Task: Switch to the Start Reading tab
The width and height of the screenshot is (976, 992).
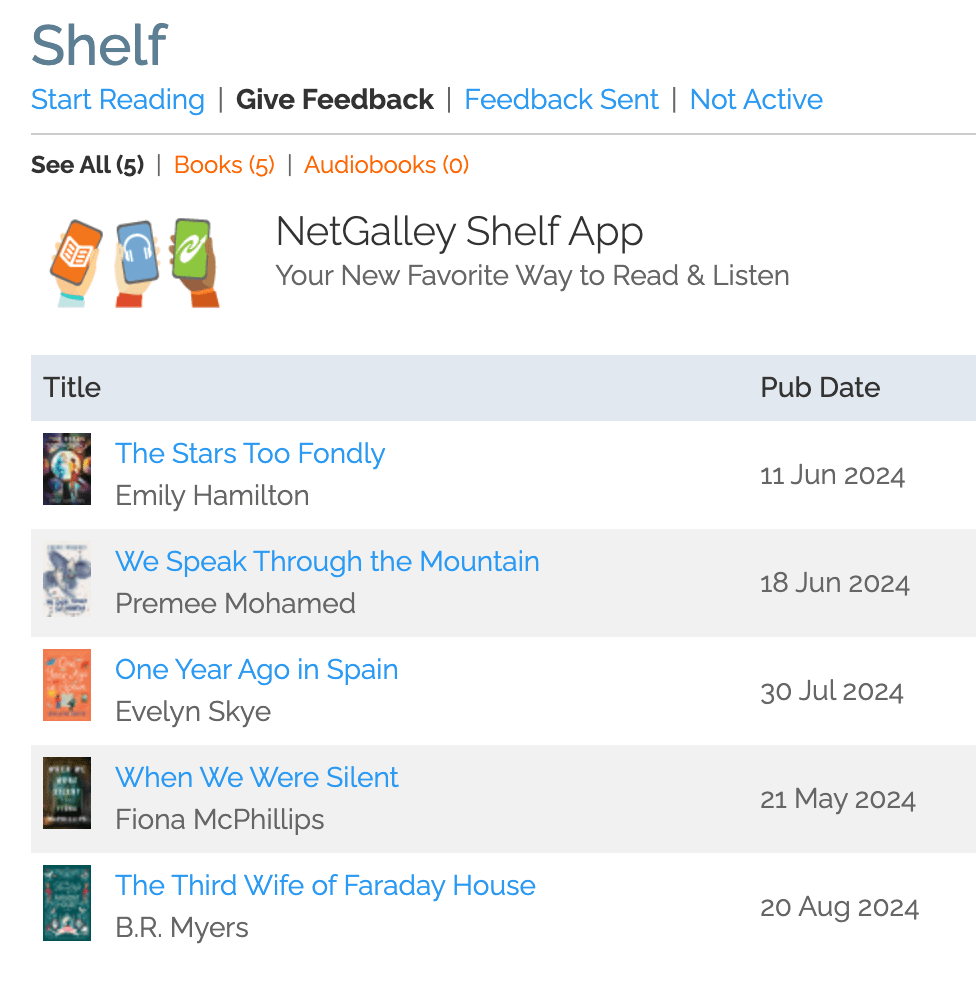Action: pos(118,100)
